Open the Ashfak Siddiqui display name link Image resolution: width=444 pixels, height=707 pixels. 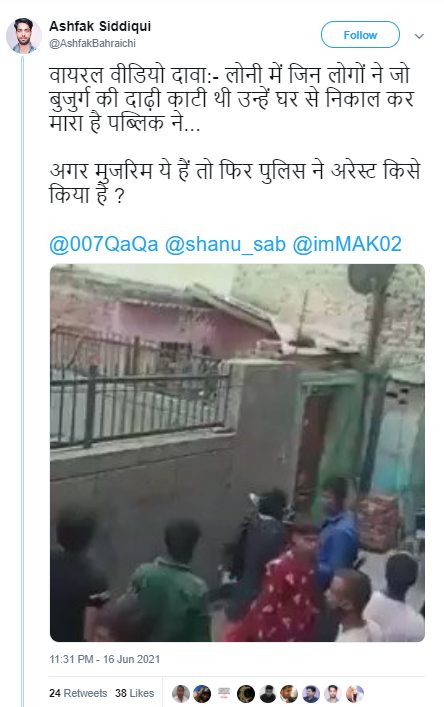coord(100,27)
